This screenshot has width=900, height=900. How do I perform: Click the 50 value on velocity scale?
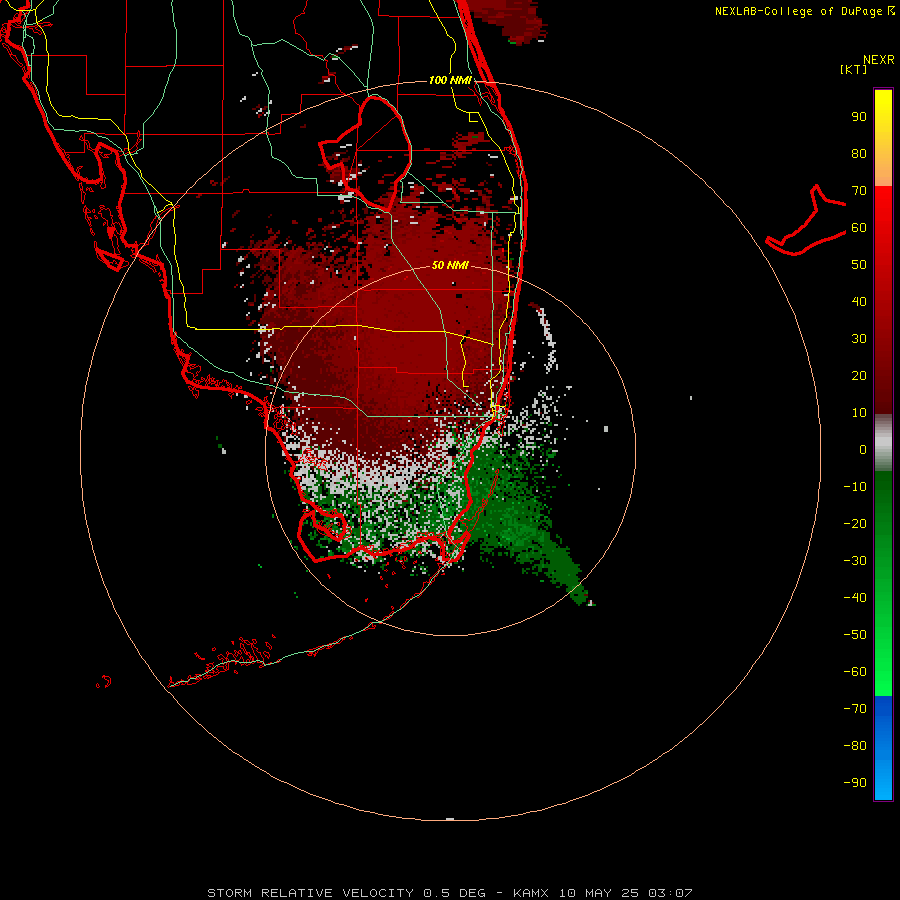pyautogui.click(x=859, y=265)
